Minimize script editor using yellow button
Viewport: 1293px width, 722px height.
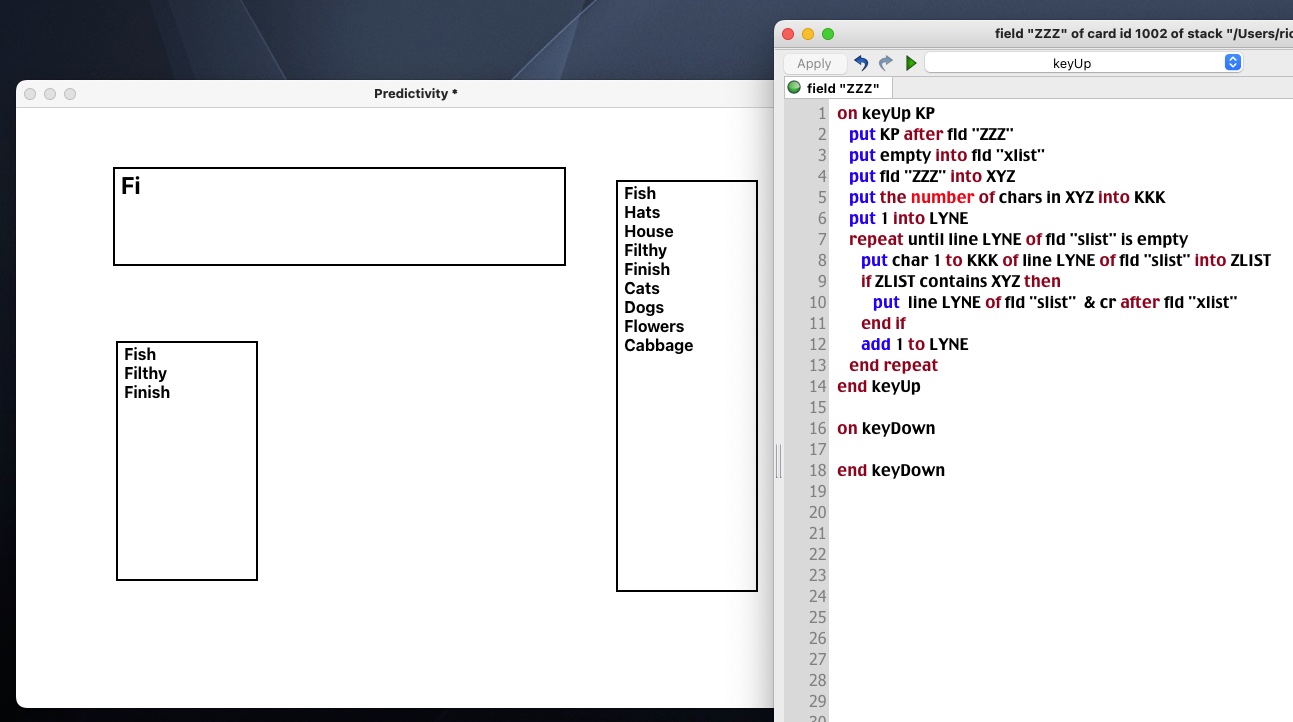pos(808,34)
